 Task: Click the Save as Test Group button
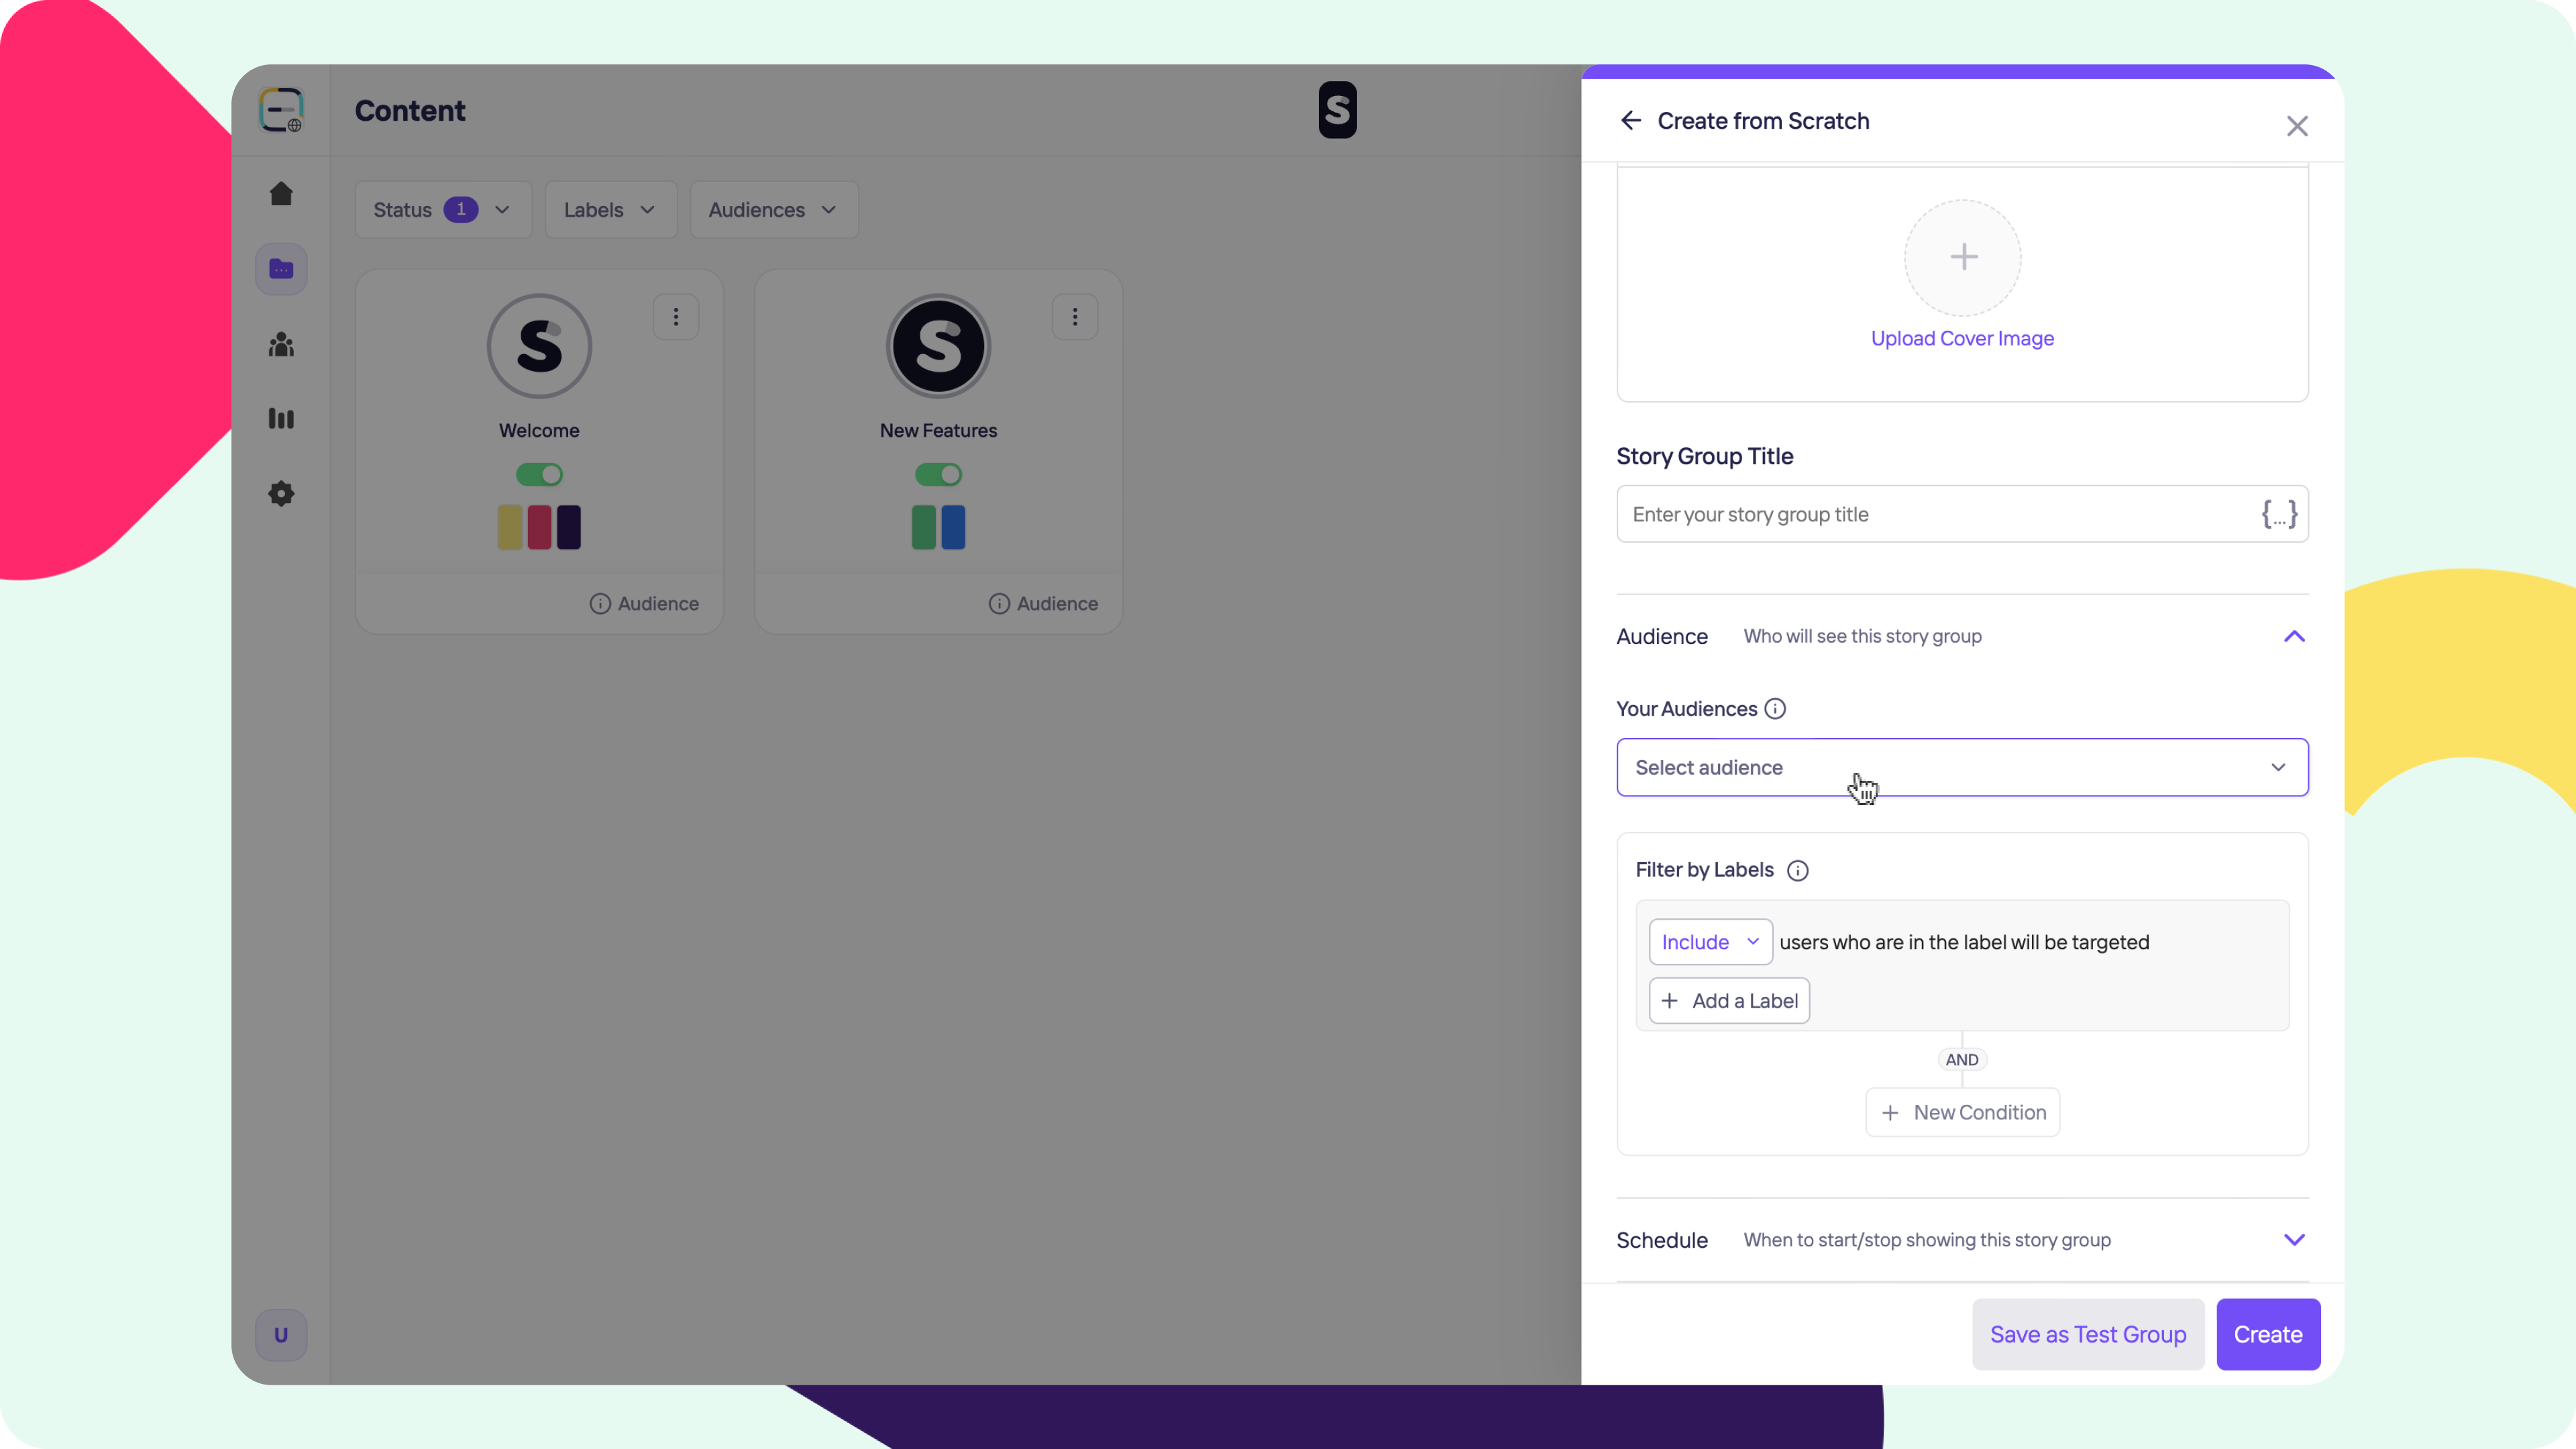coord(2087,1334)
